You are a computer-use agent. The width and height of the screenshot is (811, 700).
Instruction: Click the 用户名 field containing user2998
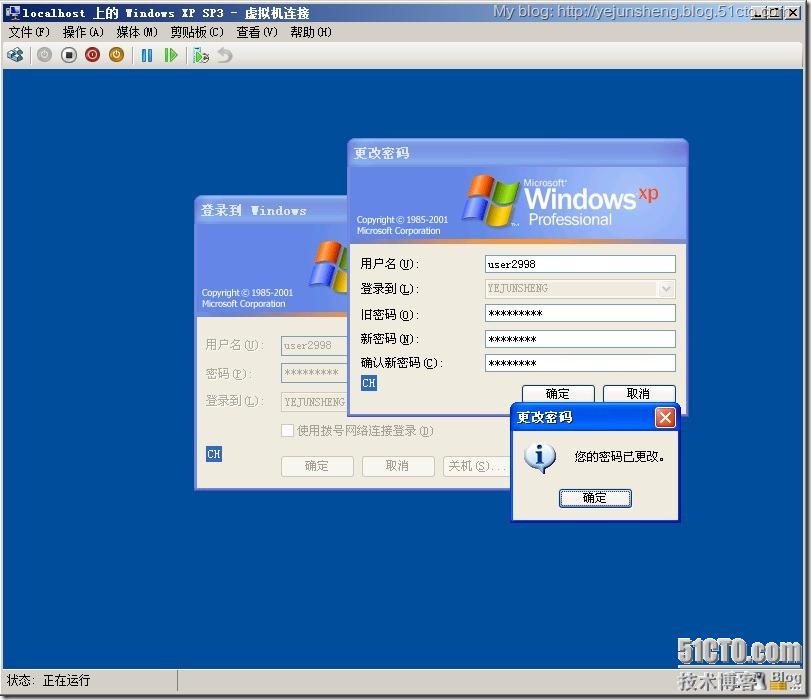tap(580, 264)
